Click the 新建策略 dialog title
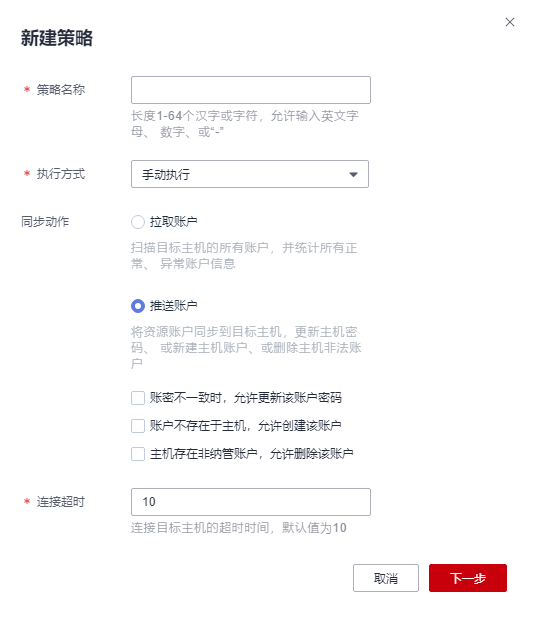 coord(57,38)
